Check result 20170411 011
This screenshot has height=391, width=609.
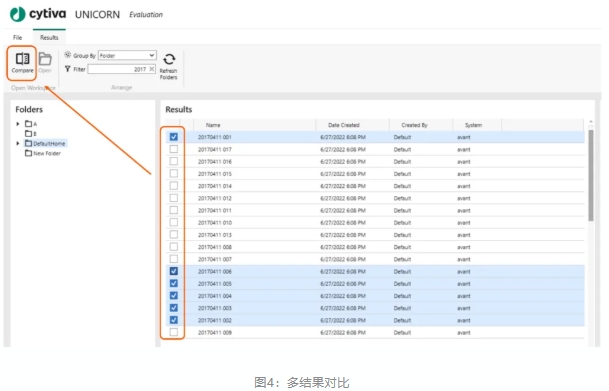174,210
